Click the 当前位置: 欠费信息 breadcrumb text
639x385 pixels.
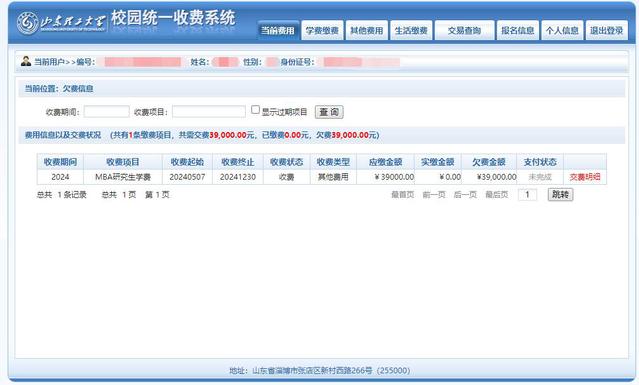tap(59, 88)
